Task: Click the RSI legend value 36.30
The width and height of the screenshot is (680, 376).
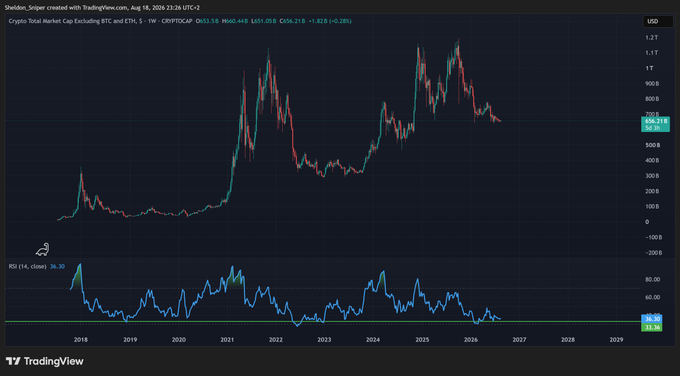Action: tap(57, 266)
